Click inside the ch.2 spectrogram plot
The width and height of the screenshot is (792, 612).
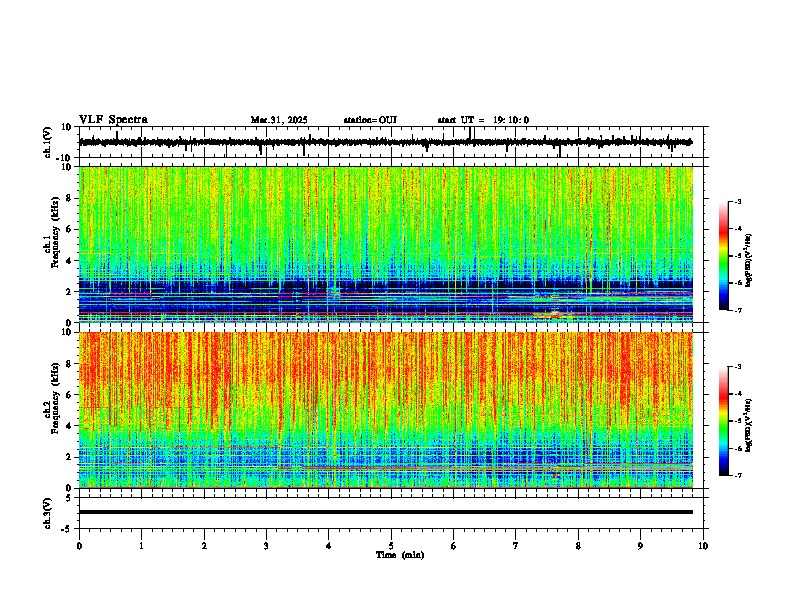coord(386,410)
